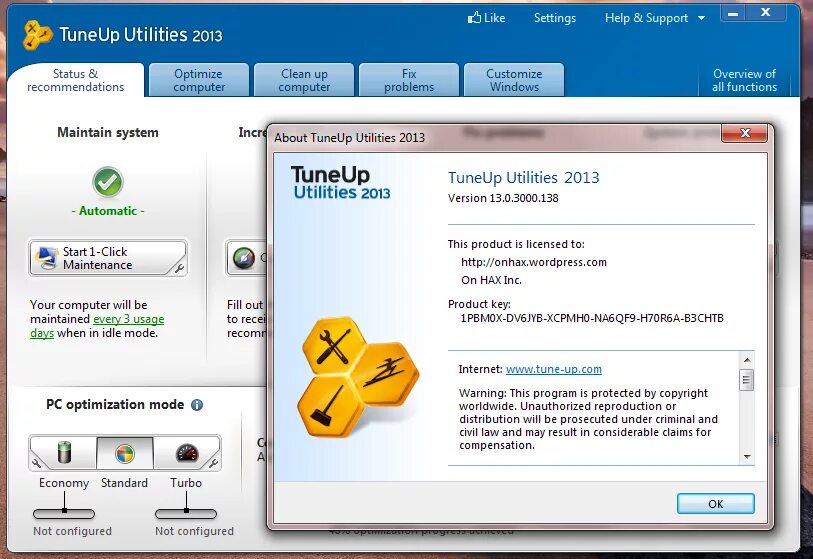This screenshot has height=559, width=813.
Task: Click the Standard label
Action: pos(124,483)
